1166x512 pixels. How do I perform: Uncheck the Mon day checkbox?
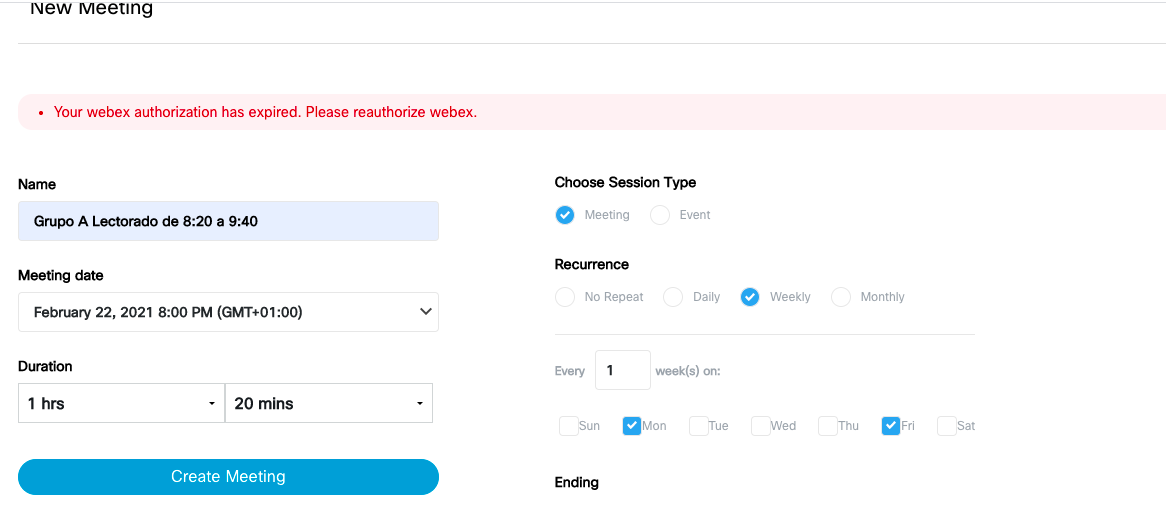click(x=632, y=426)
